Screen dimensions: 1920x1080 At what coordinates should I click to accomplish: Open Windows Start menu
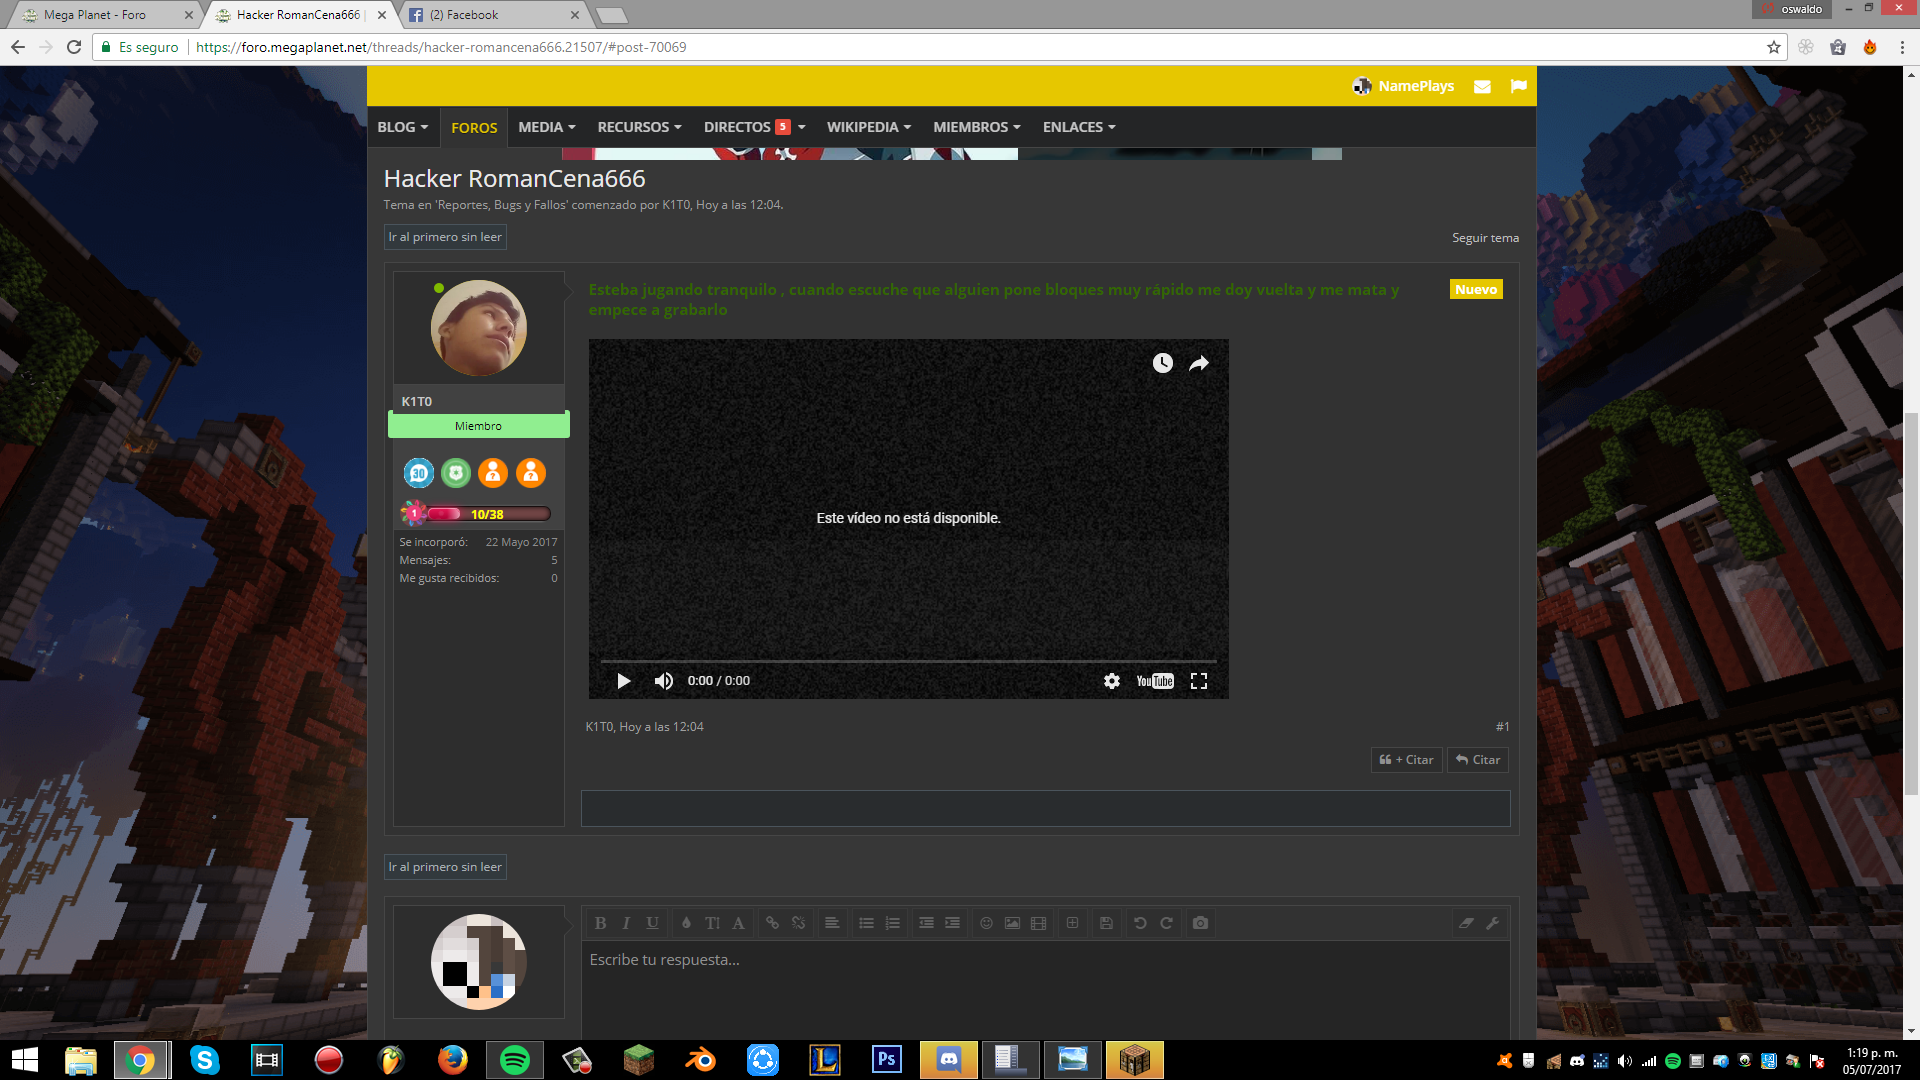[25, 1060]
